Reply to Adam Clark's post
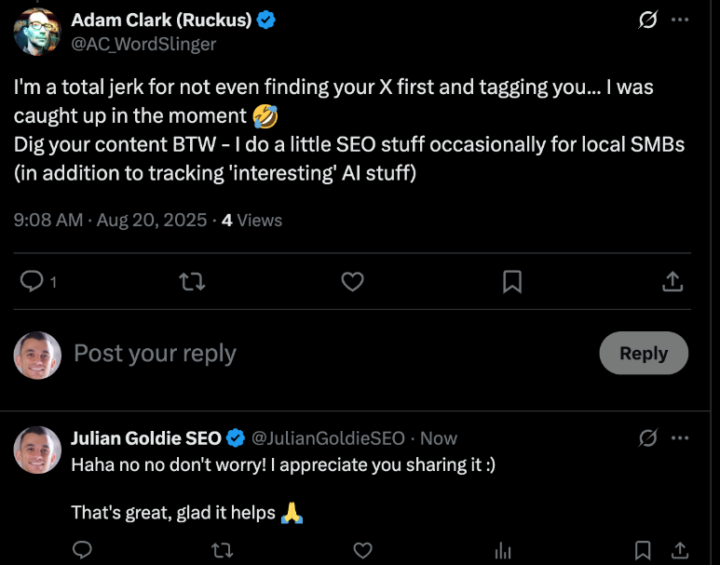This screenshot has width=720, height=565. pos(32,283)
